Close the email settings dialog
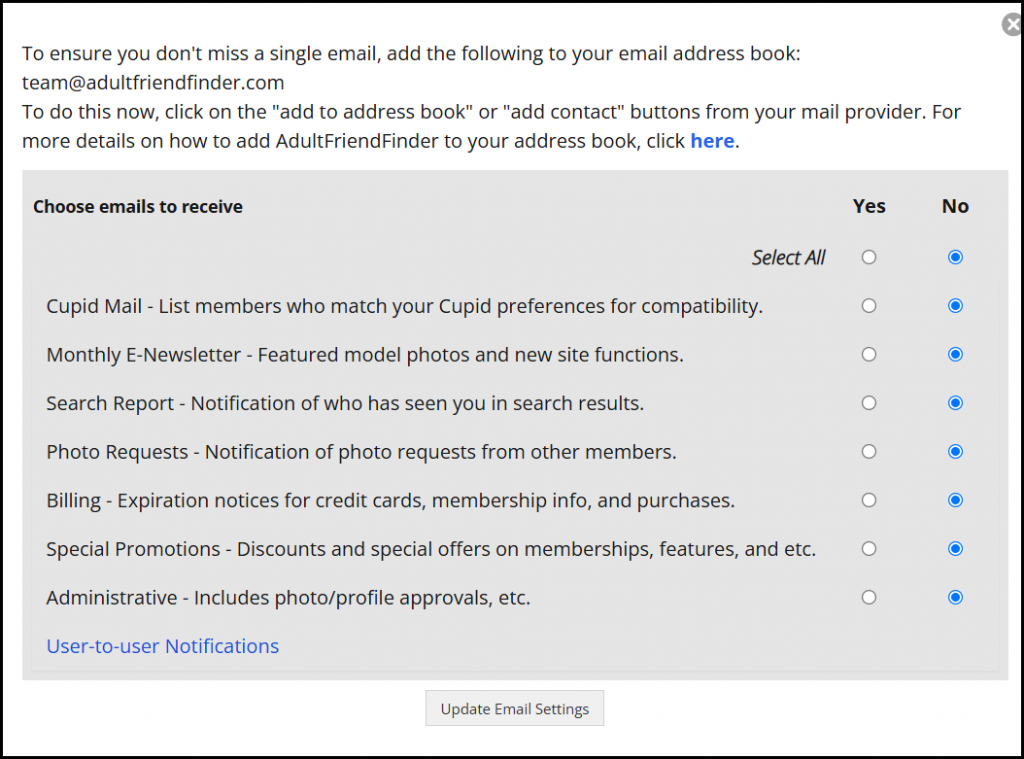The height and width of the screenshot is (759, 1024). [1013, 25]
